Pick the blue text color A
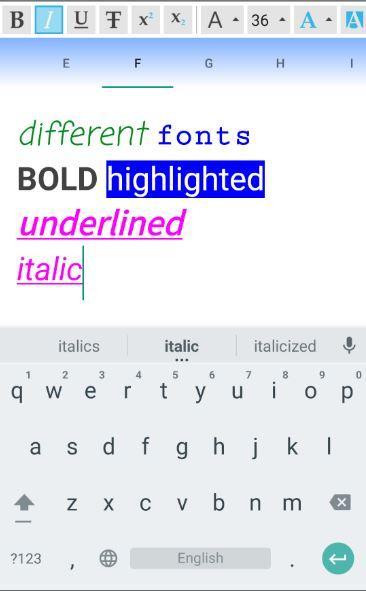This screenshot has width=366, height=591. [x=308, y=20]
